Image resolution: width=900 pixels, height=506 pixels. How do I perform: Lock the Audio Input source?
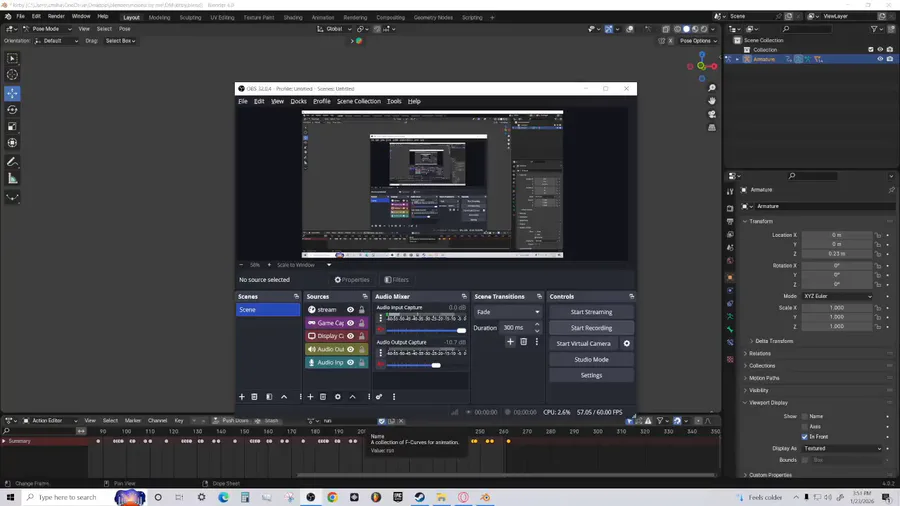[x=362, y=363]
